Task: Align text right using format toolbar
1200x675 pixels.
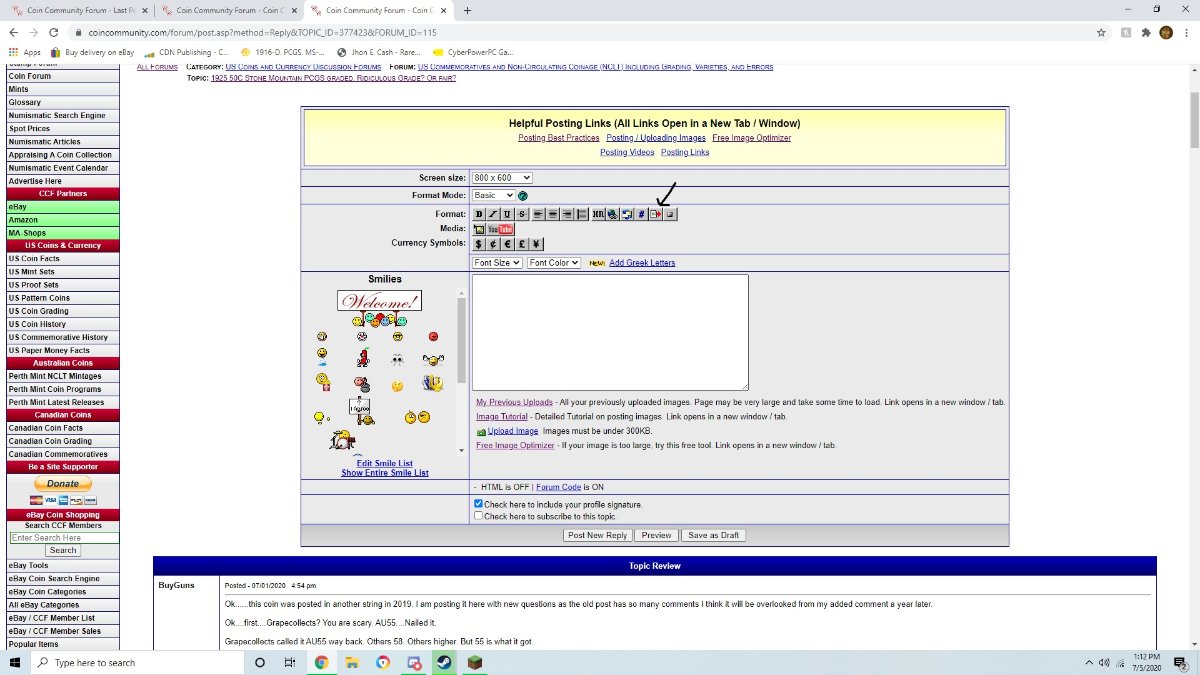Action: [567, 214]
